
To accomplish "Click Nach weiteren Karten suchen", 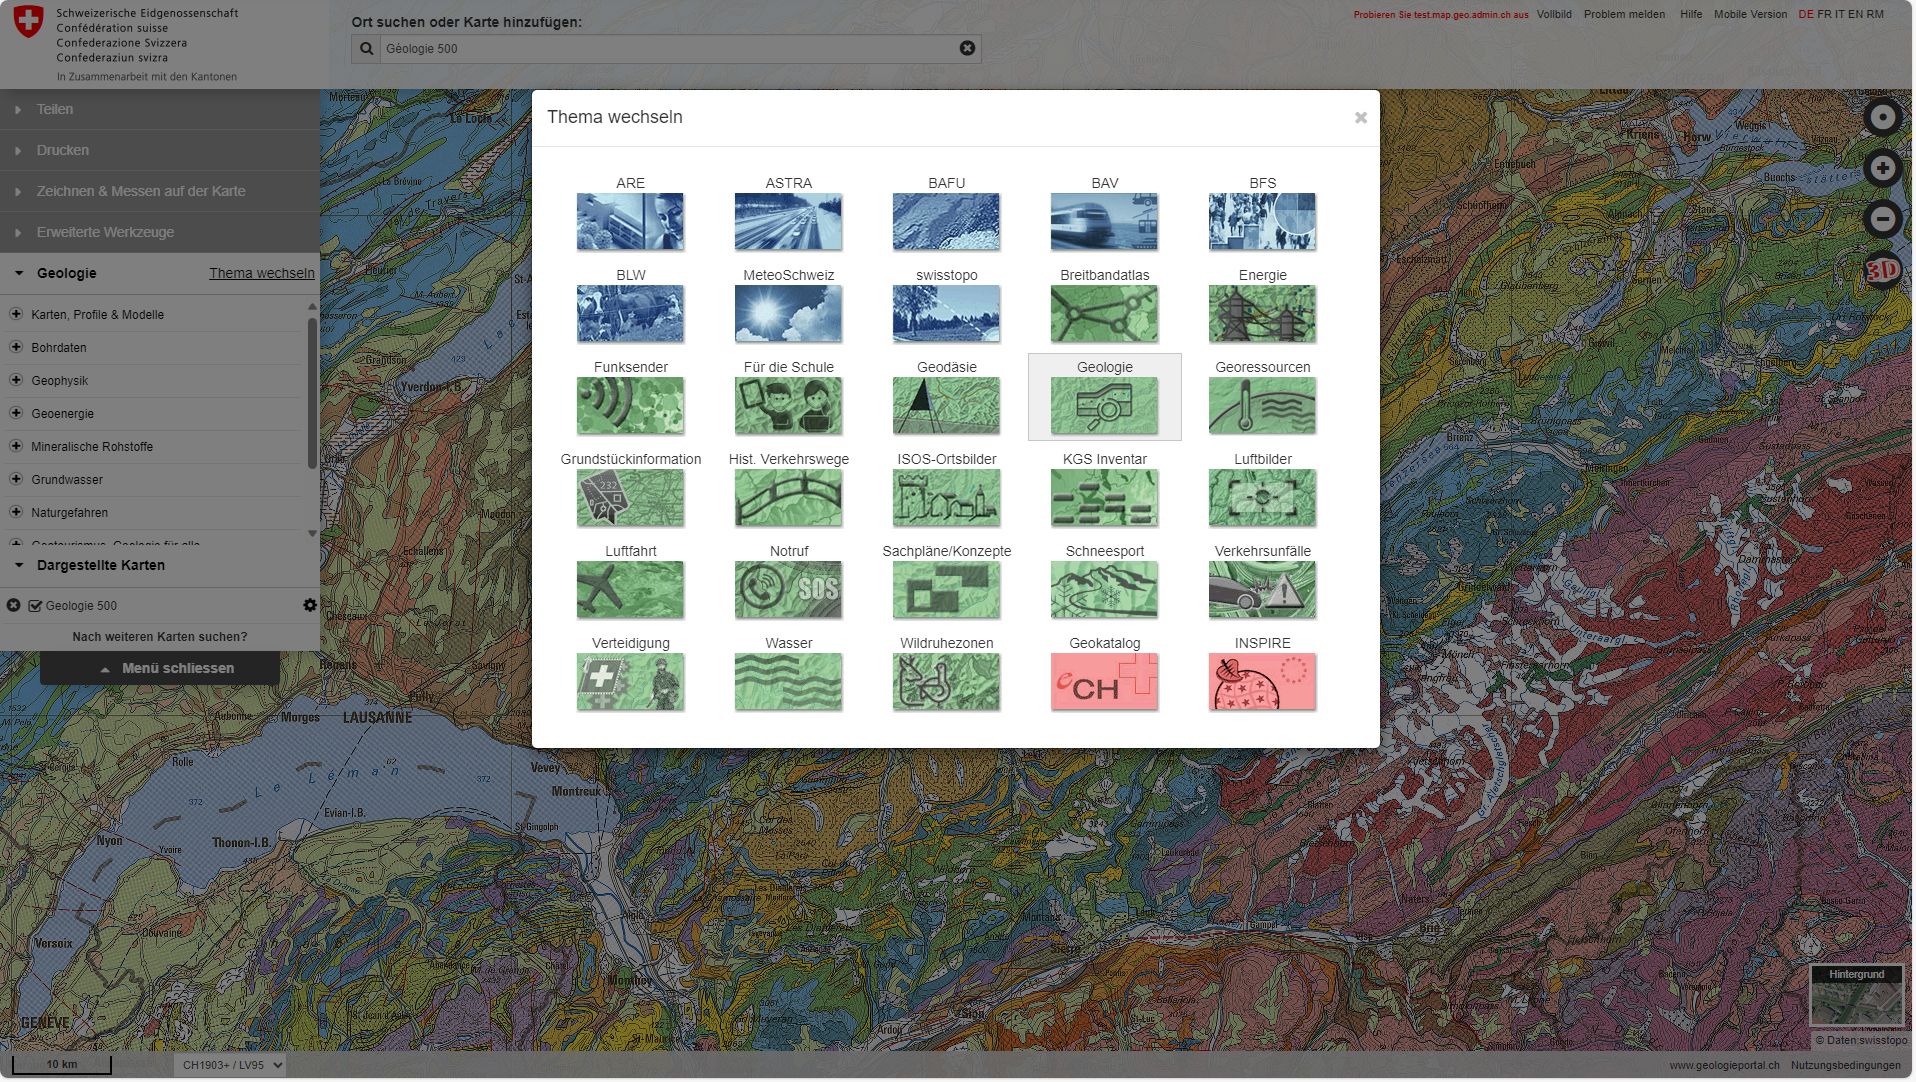I will click(160, 637).
